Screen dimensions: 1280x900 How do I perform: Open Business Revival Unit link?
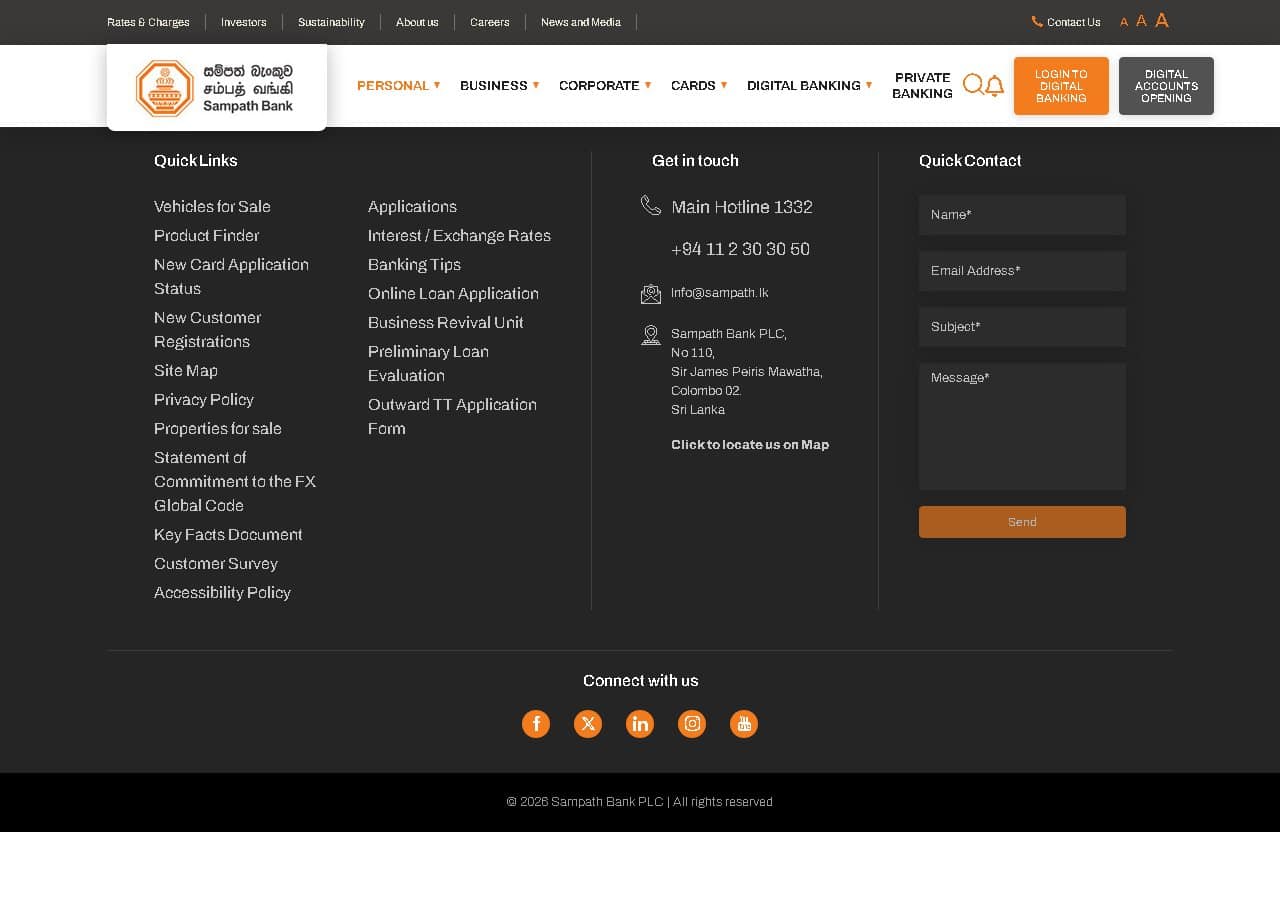[446, 323]
